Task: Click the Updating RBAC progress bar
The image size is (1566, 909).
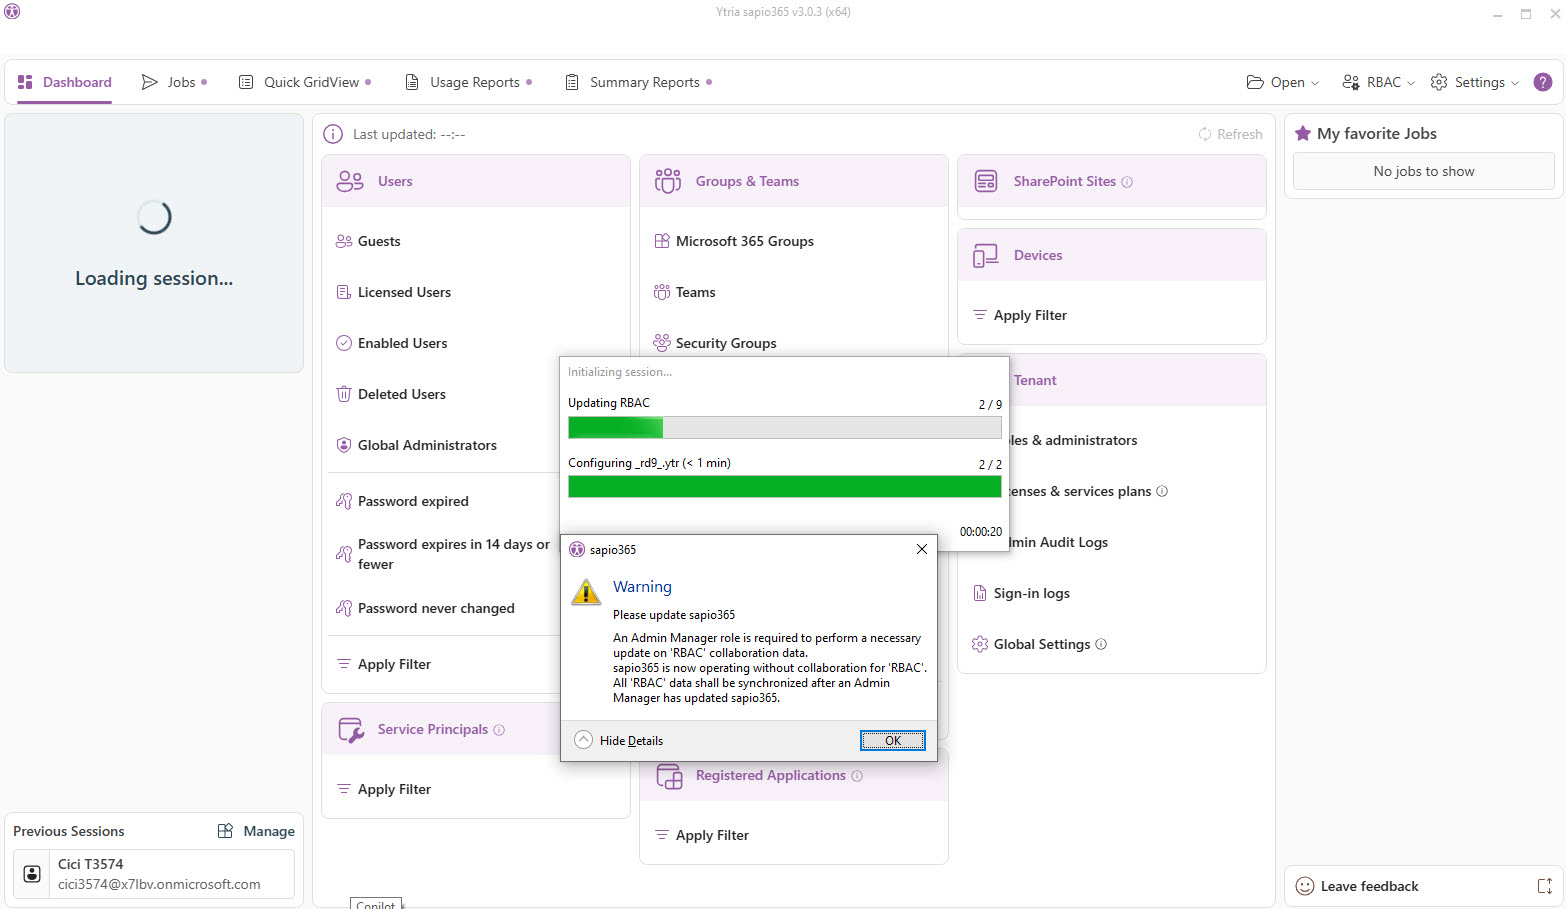Action: point(784,428)
